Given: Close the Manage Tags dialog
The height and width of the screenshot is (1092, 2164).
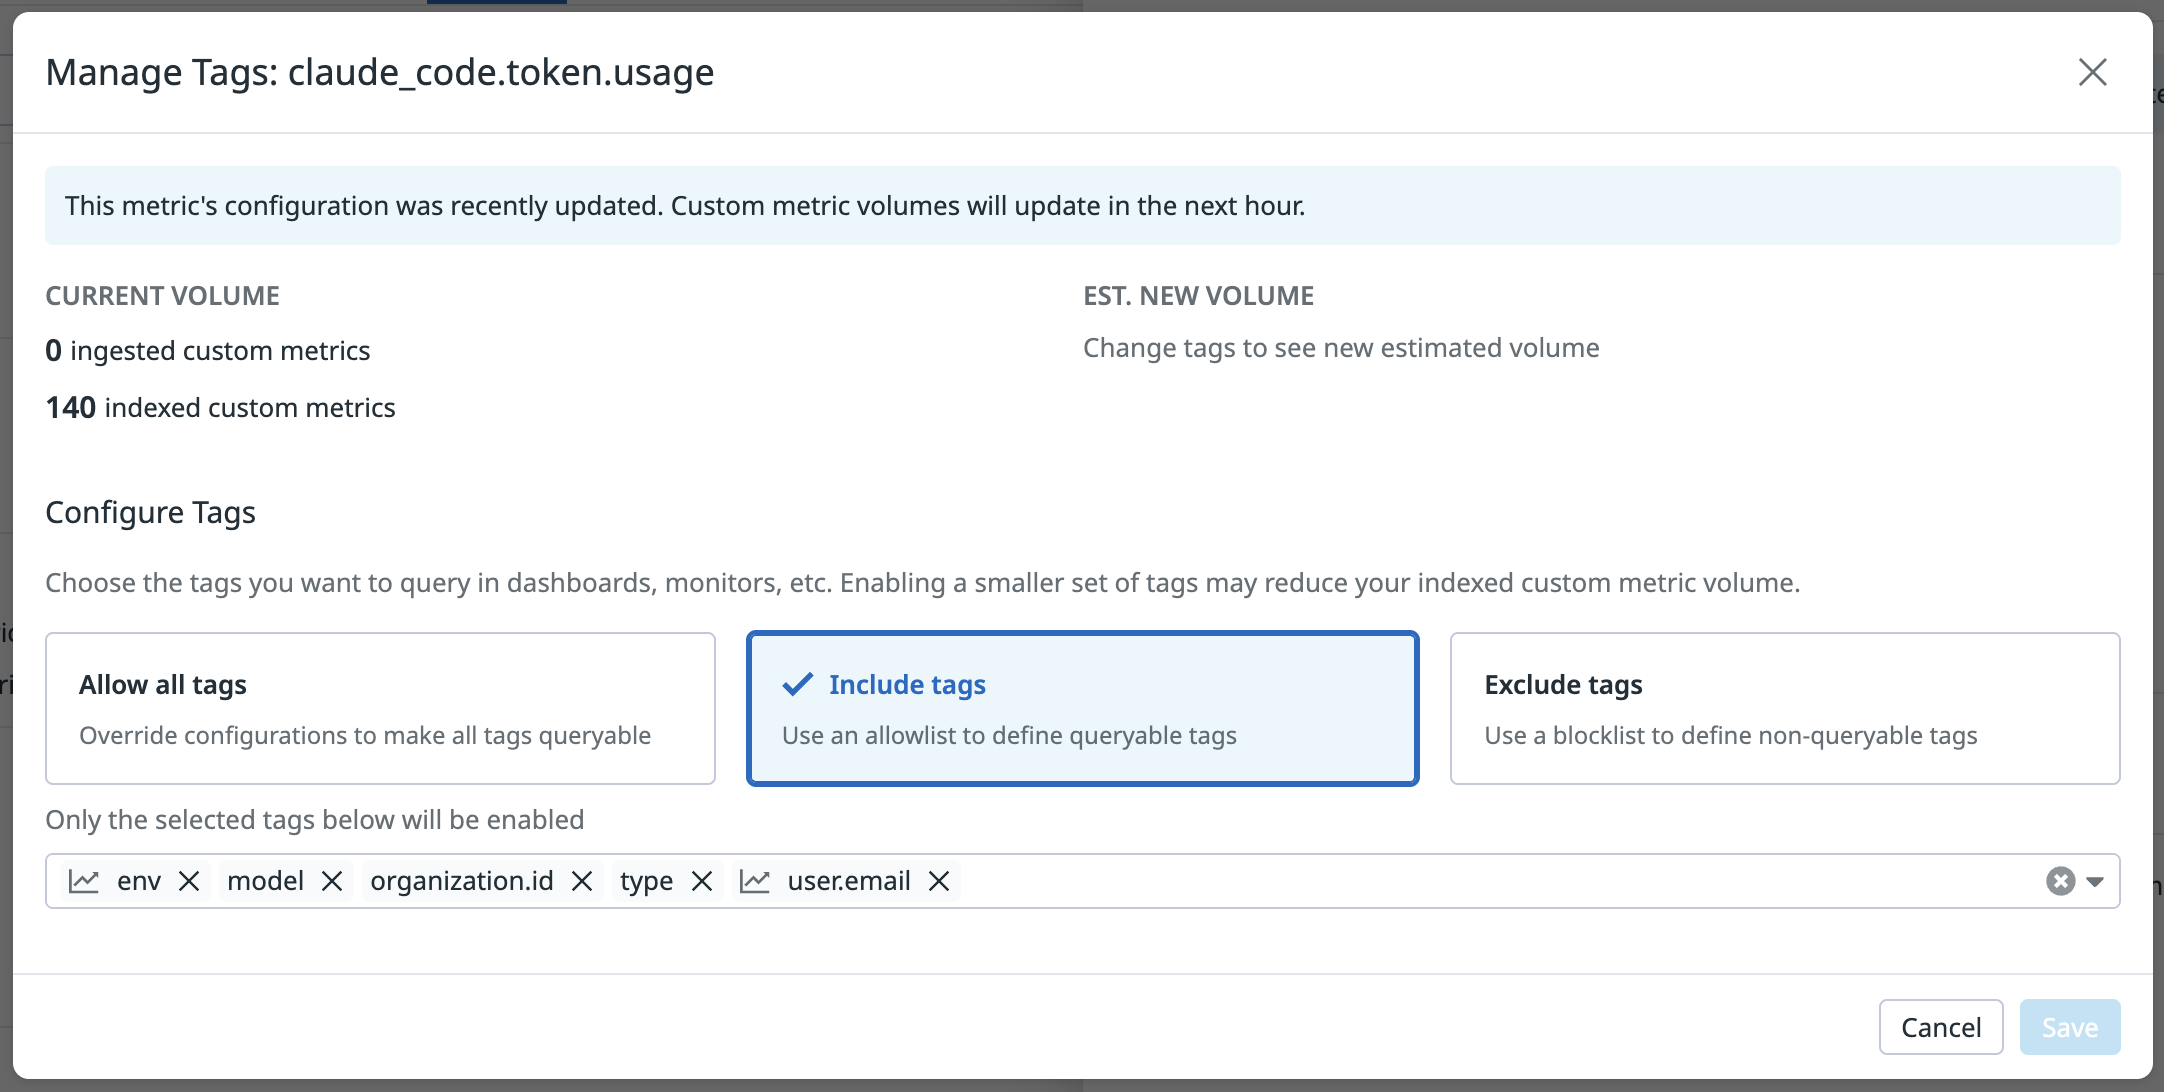Looking at the screenshot, I should 2092,72.
